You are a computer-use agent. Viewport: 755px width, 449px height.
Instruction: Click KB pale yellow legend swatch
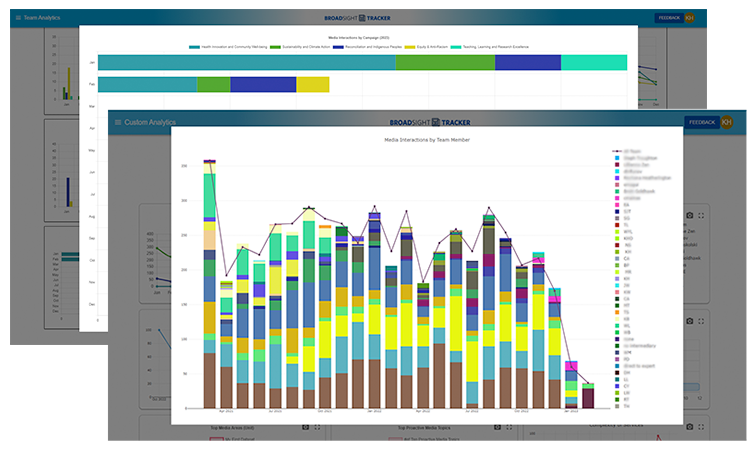617,319
